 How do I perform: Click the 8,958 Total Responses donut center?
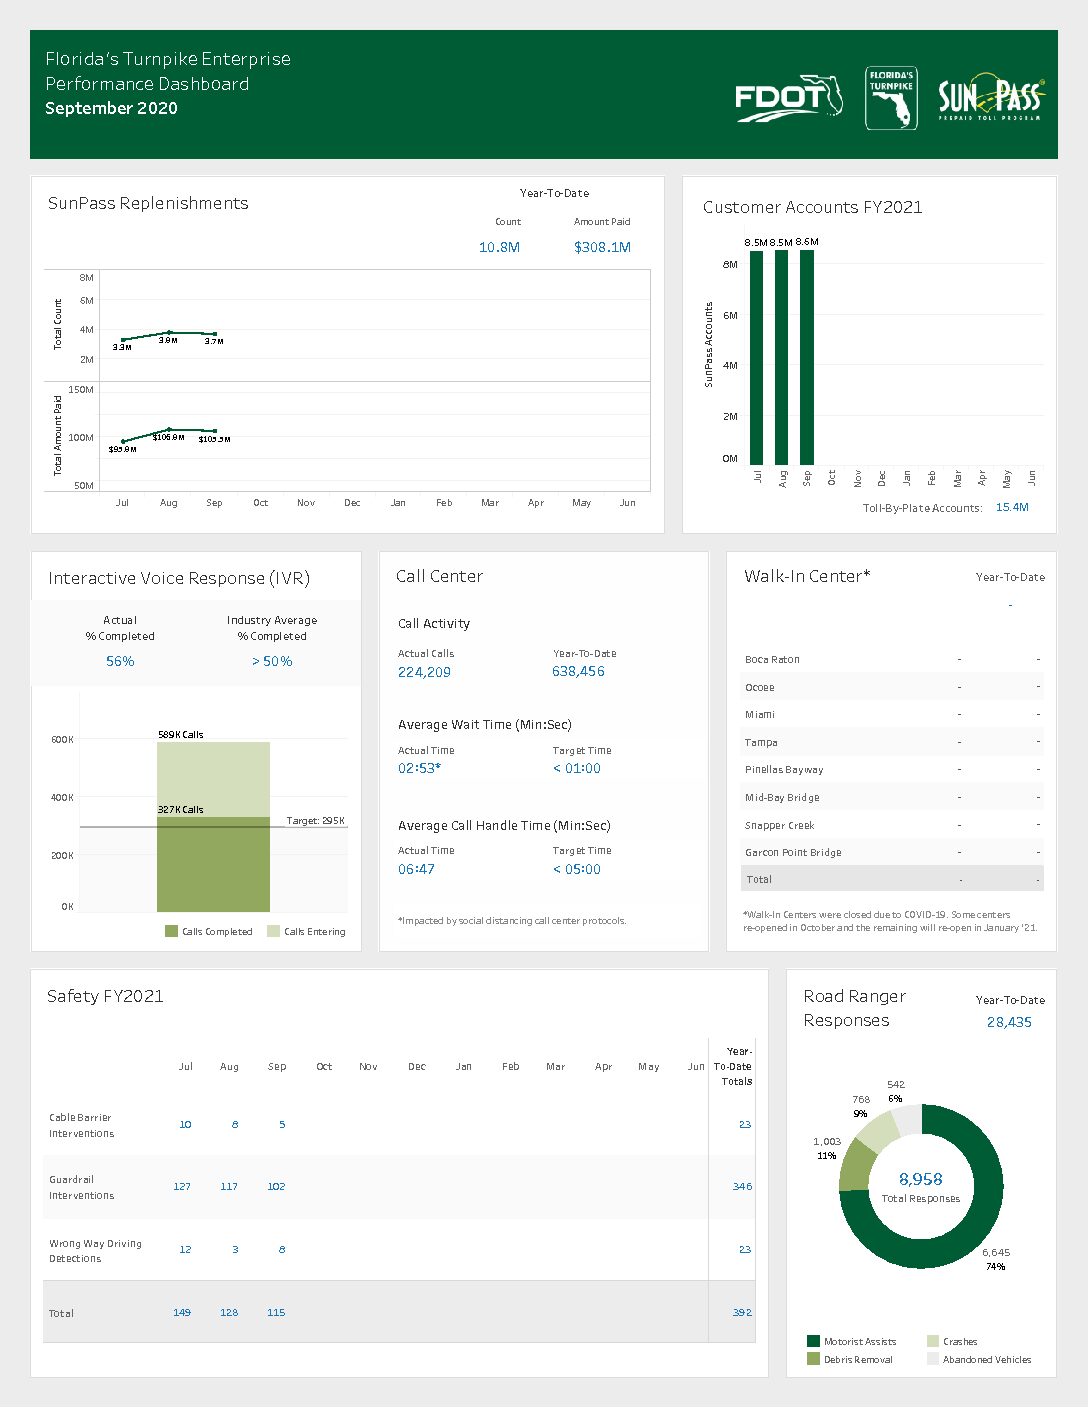tap(921, 1187)
